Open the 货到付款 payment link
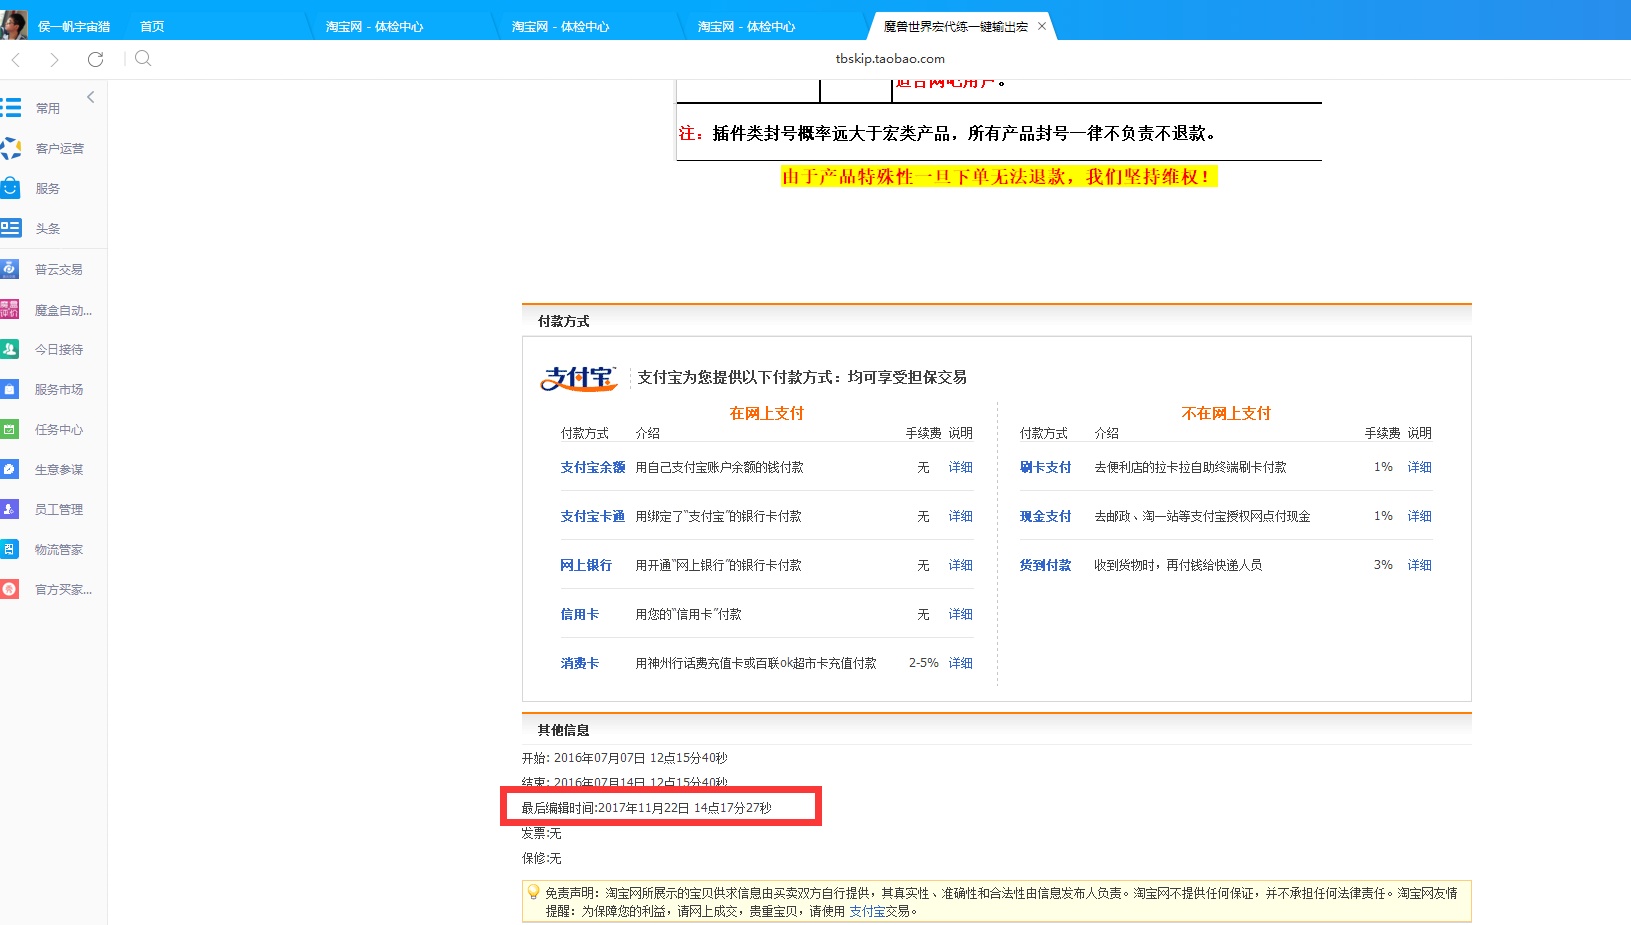1631x925 pixels. pyautogui.click(x=1045, y=565)
